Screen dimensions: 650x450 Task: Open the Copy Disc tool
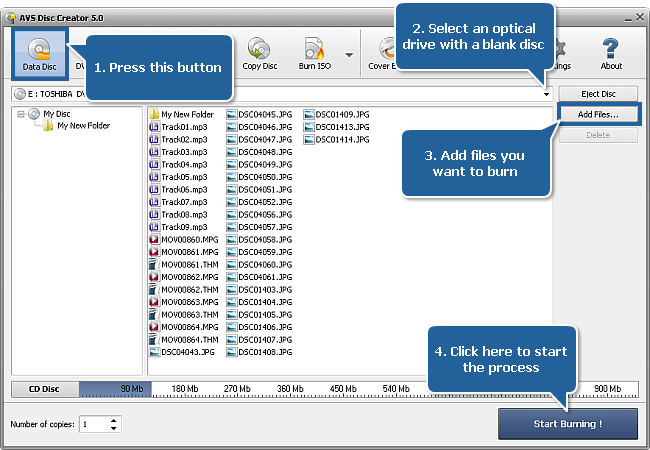(x=260, y=53)
